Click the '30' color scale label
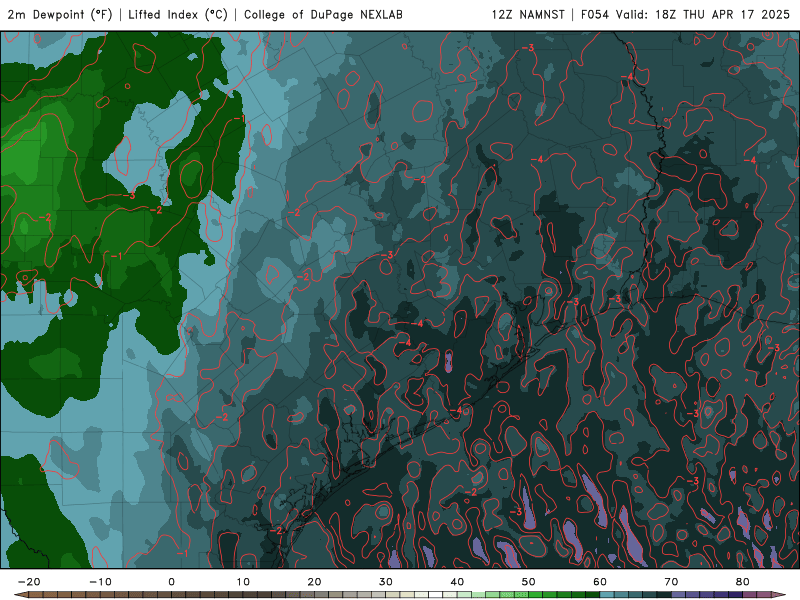This screenshot has height=600, width=800. (x=386, y=582)
